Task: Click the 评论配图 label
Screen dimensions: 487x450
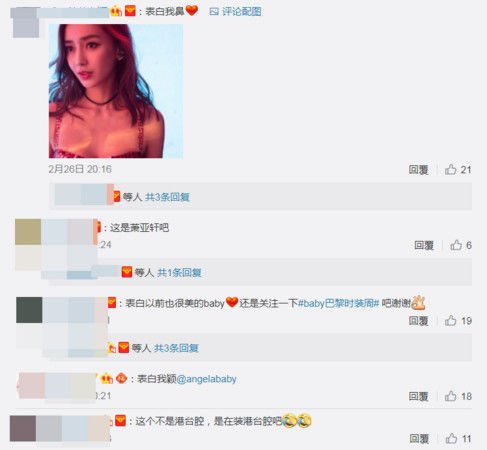Action: [x=242, y=12]
